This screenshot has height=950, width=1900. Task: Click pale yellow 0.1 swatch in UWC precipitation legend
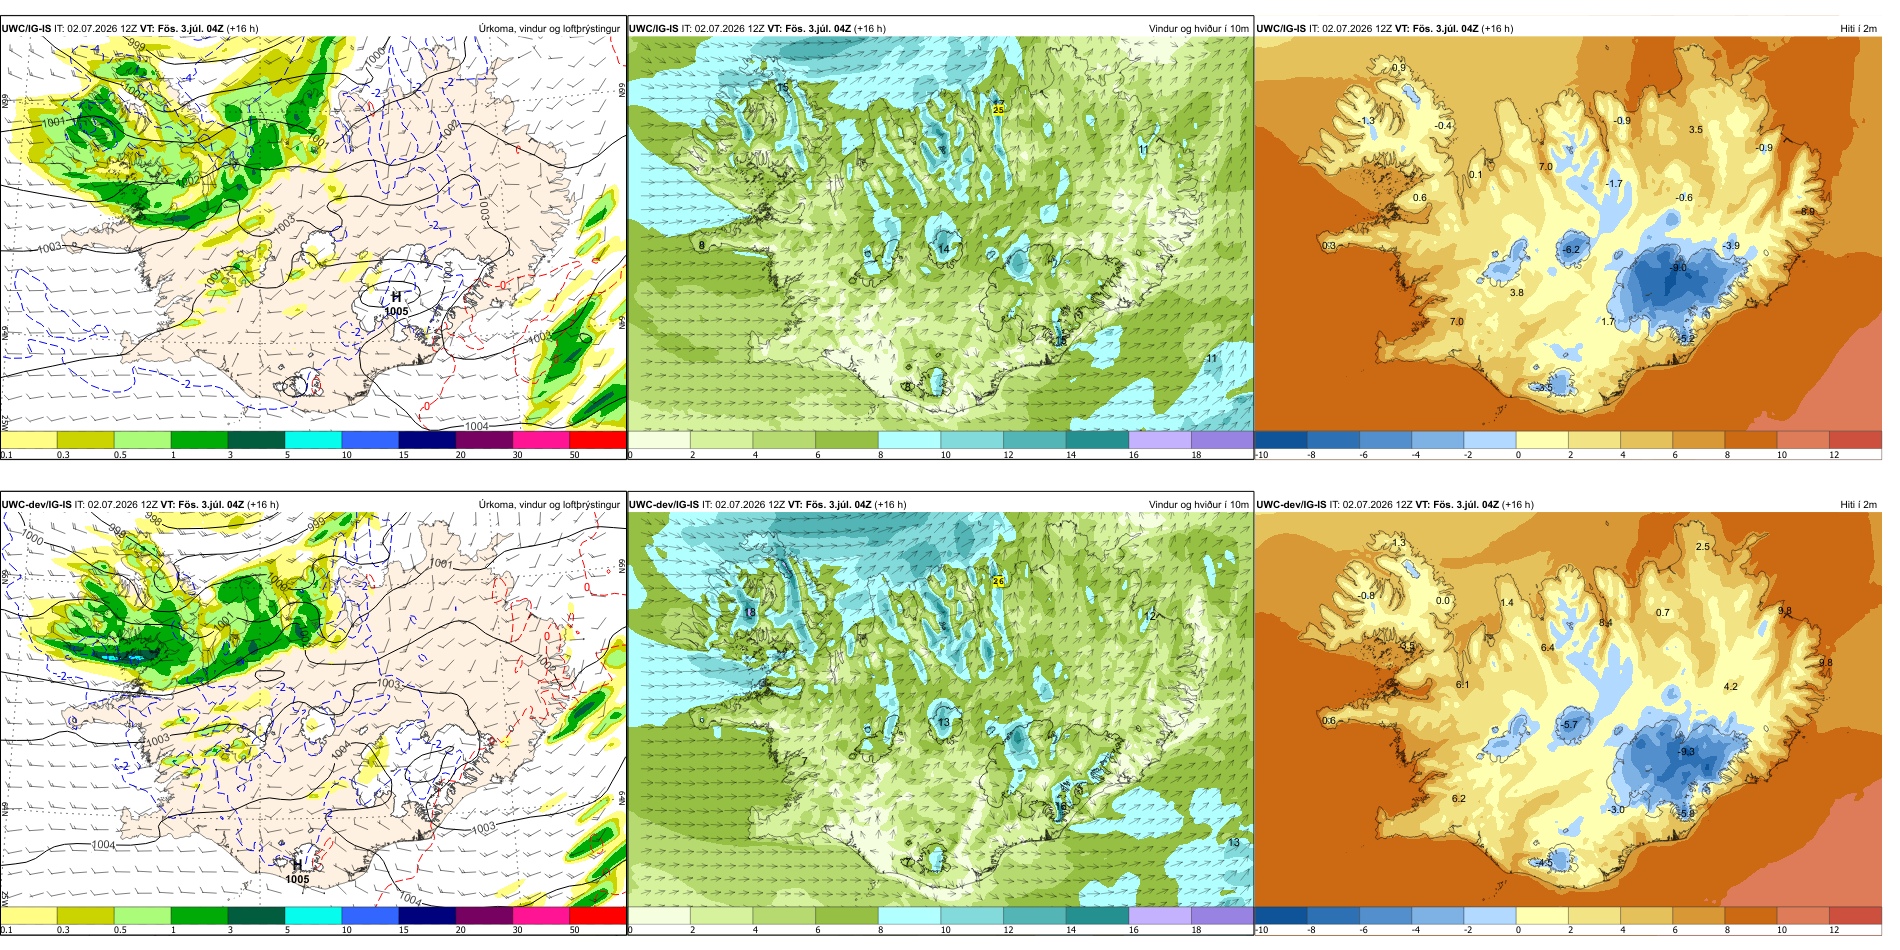(29, 439)
